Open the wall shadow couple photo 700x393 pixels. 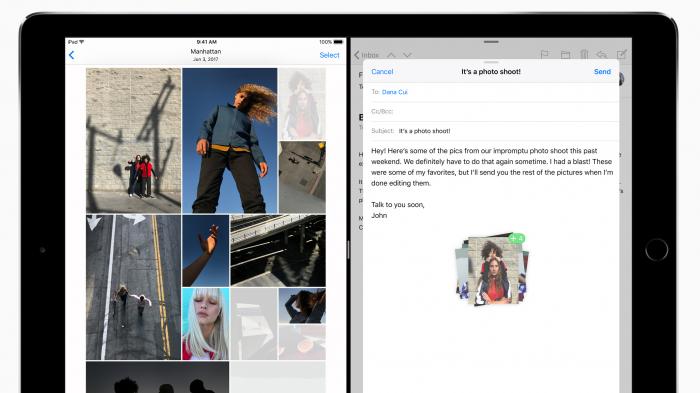[x=133, y=140]
